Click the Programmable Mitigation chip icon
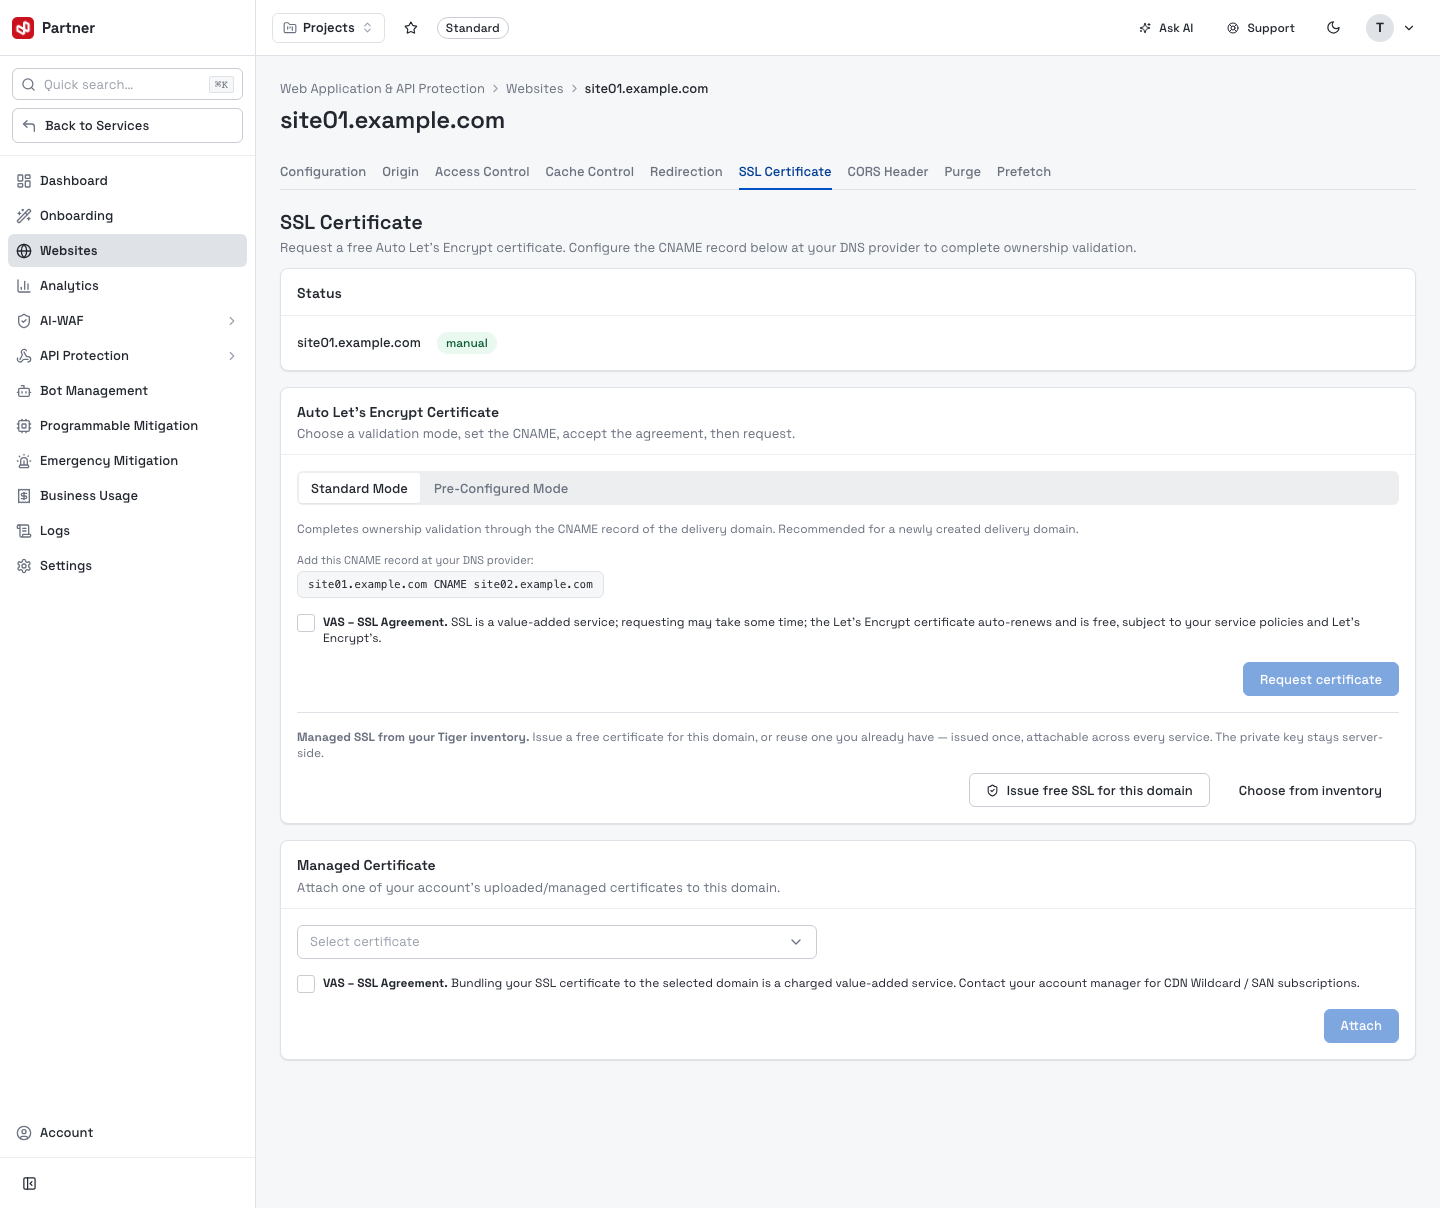Image resolution: width=1440 pixels, height=1208 pixels. [24, 426]
